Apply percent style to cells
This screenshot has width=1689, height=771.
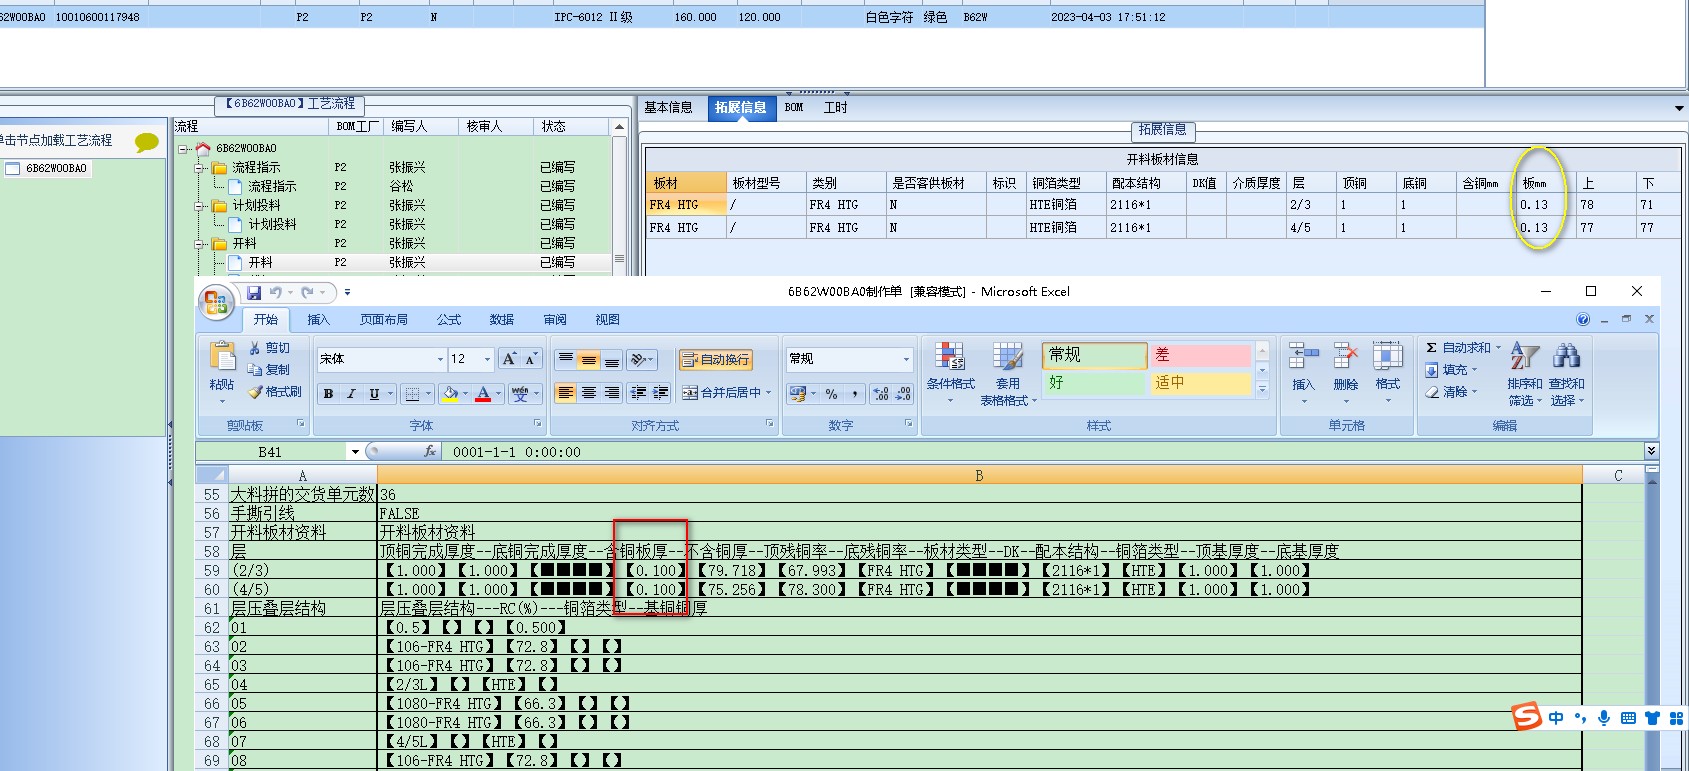832,394
